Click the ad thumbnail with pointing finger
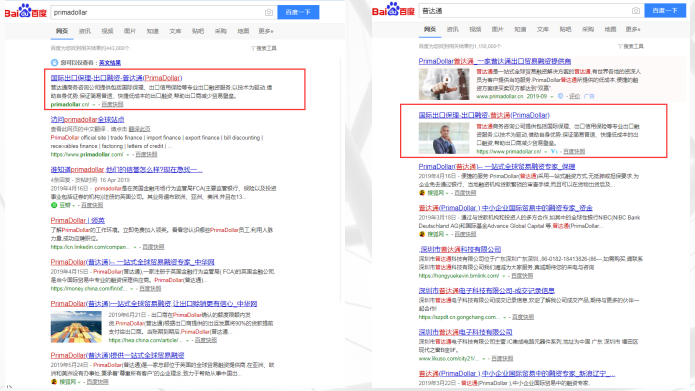 pyautogui.click(x=444, y=84)
